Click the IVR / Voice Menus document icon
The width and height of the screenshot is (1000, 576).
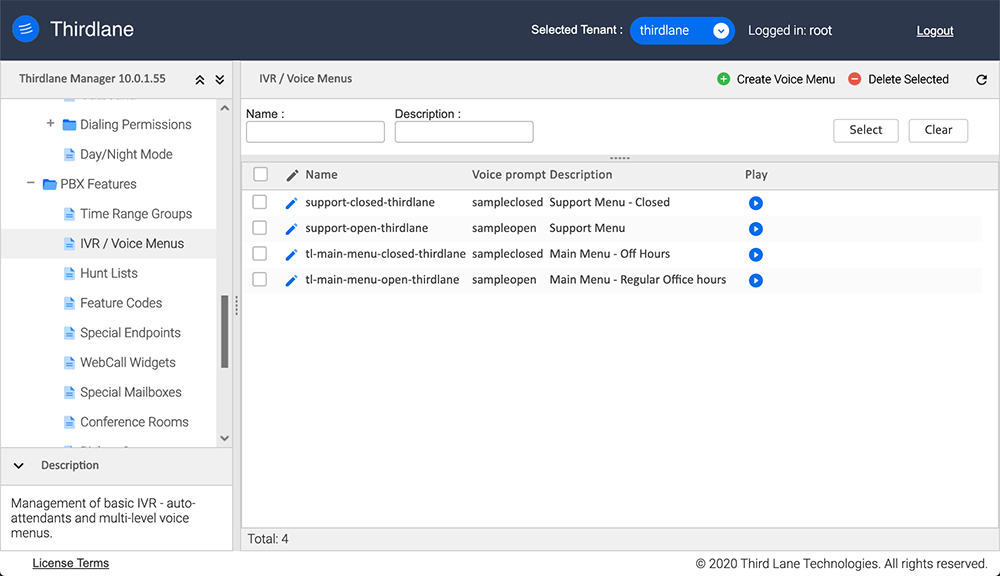pyautogui.click(x=70, y=244)
